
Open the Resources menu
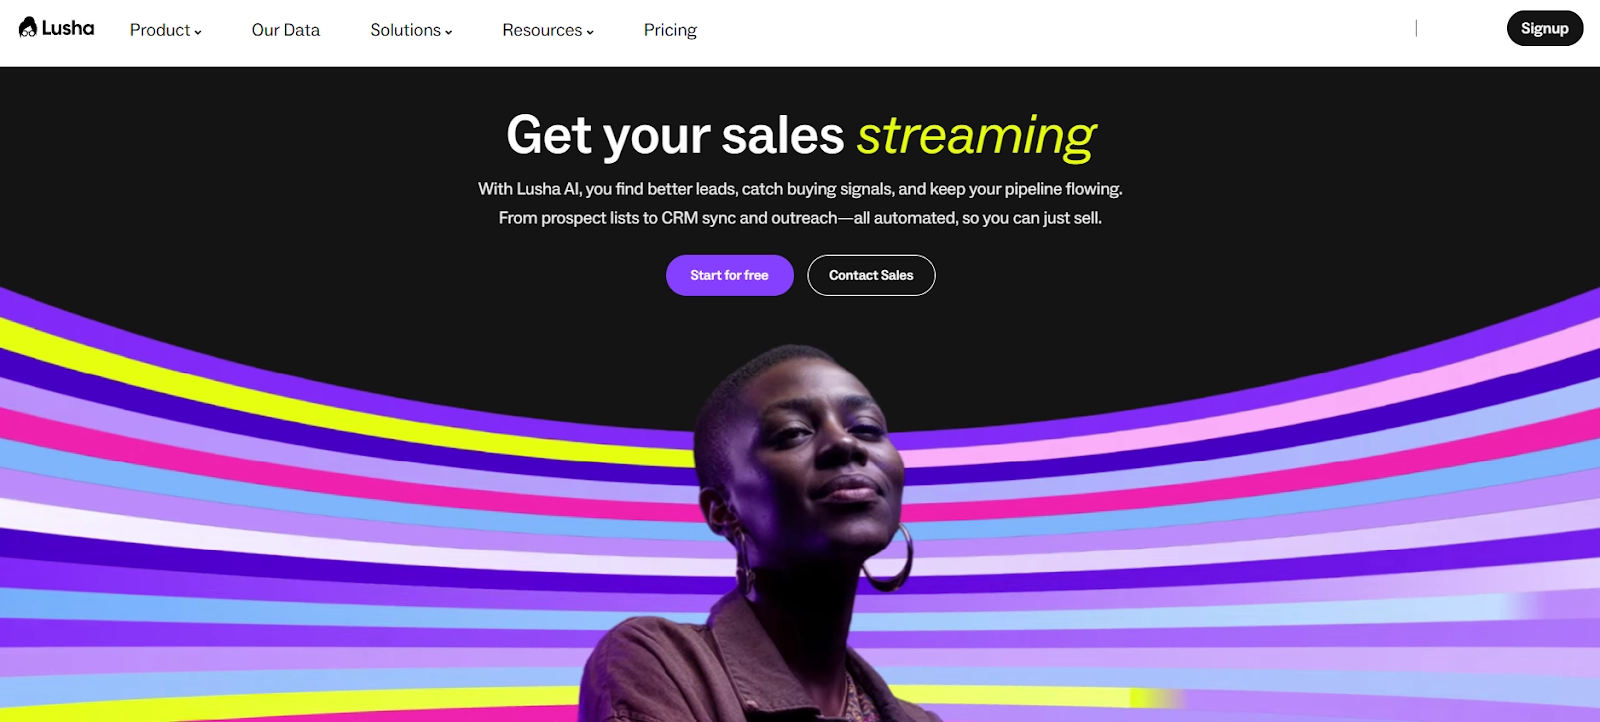point(548,30)
